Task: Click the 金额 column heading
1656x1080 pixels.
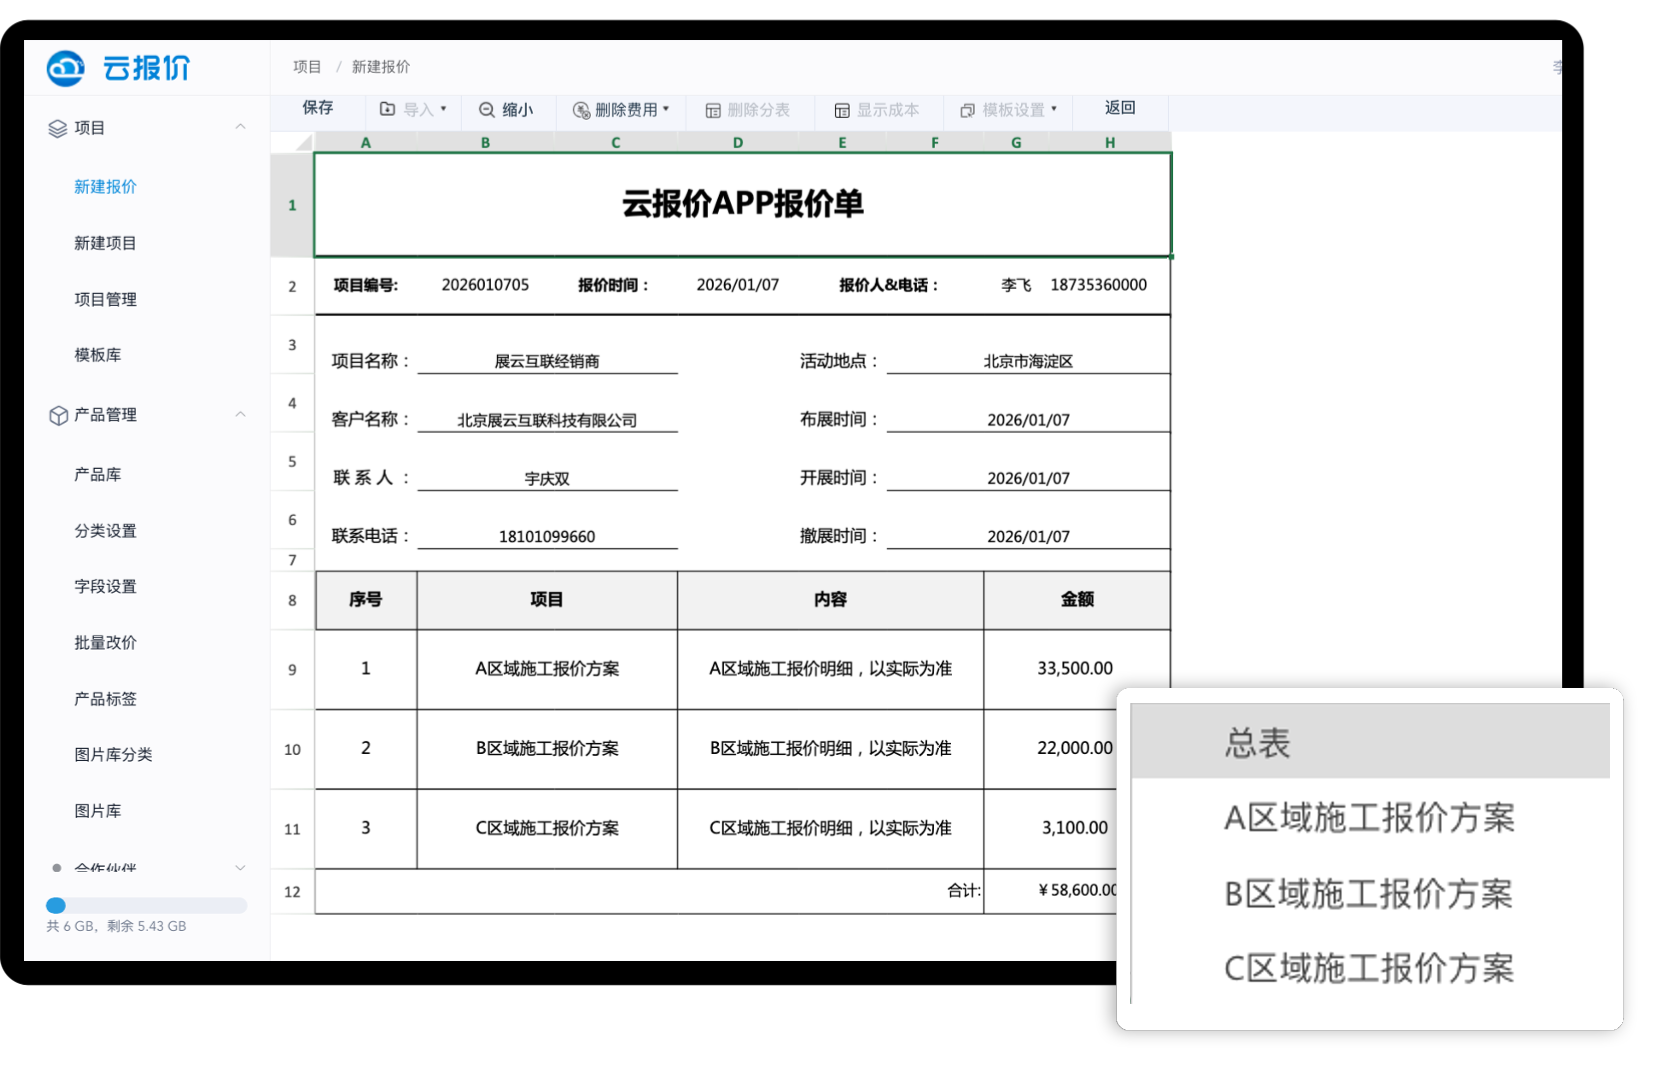Action: (1077, 600)
